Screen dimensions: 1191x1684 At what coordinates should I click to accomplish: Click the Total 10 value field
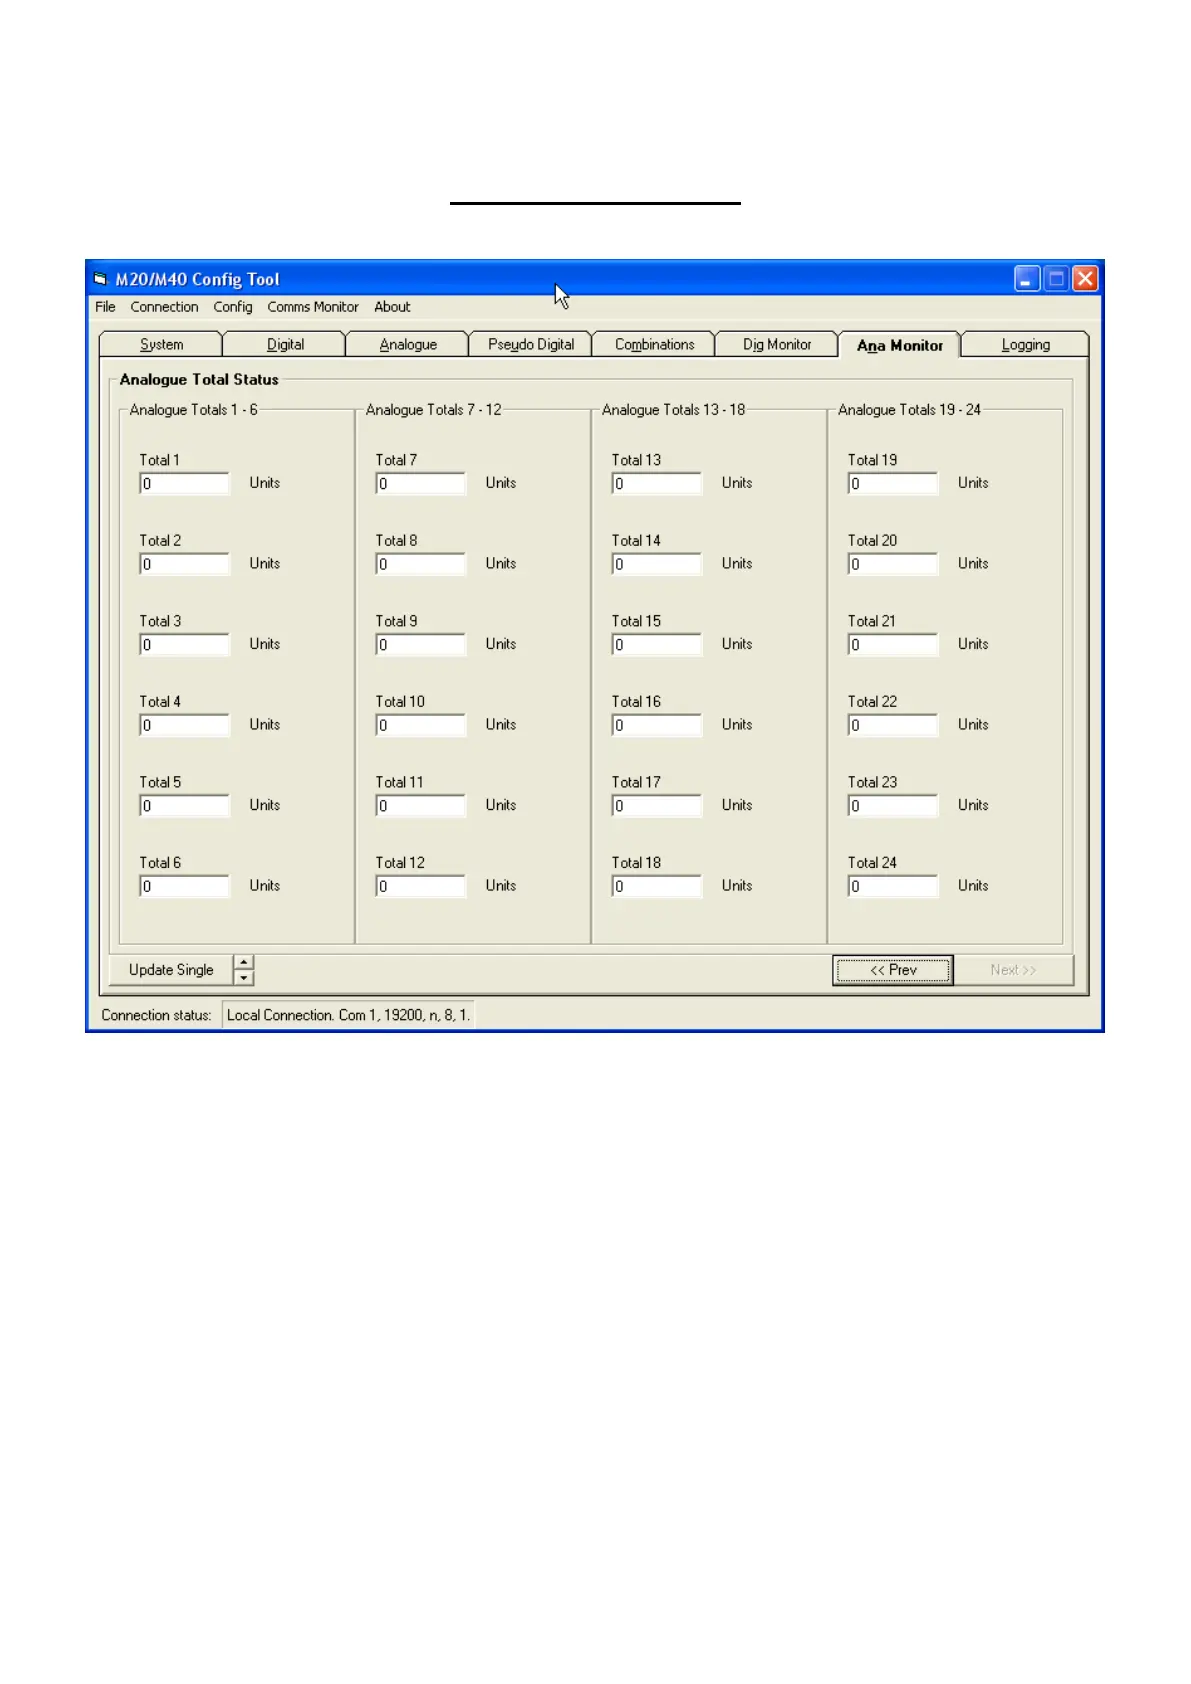tap(420, 725)
